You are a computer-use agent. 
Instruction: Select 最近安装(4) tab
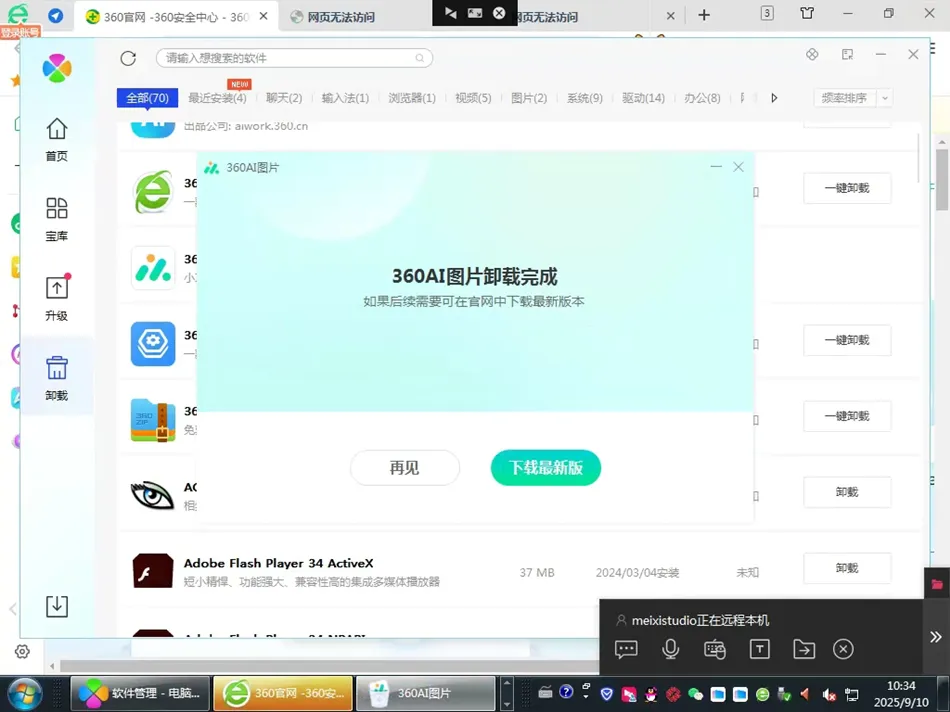click(x=218, y=98)
